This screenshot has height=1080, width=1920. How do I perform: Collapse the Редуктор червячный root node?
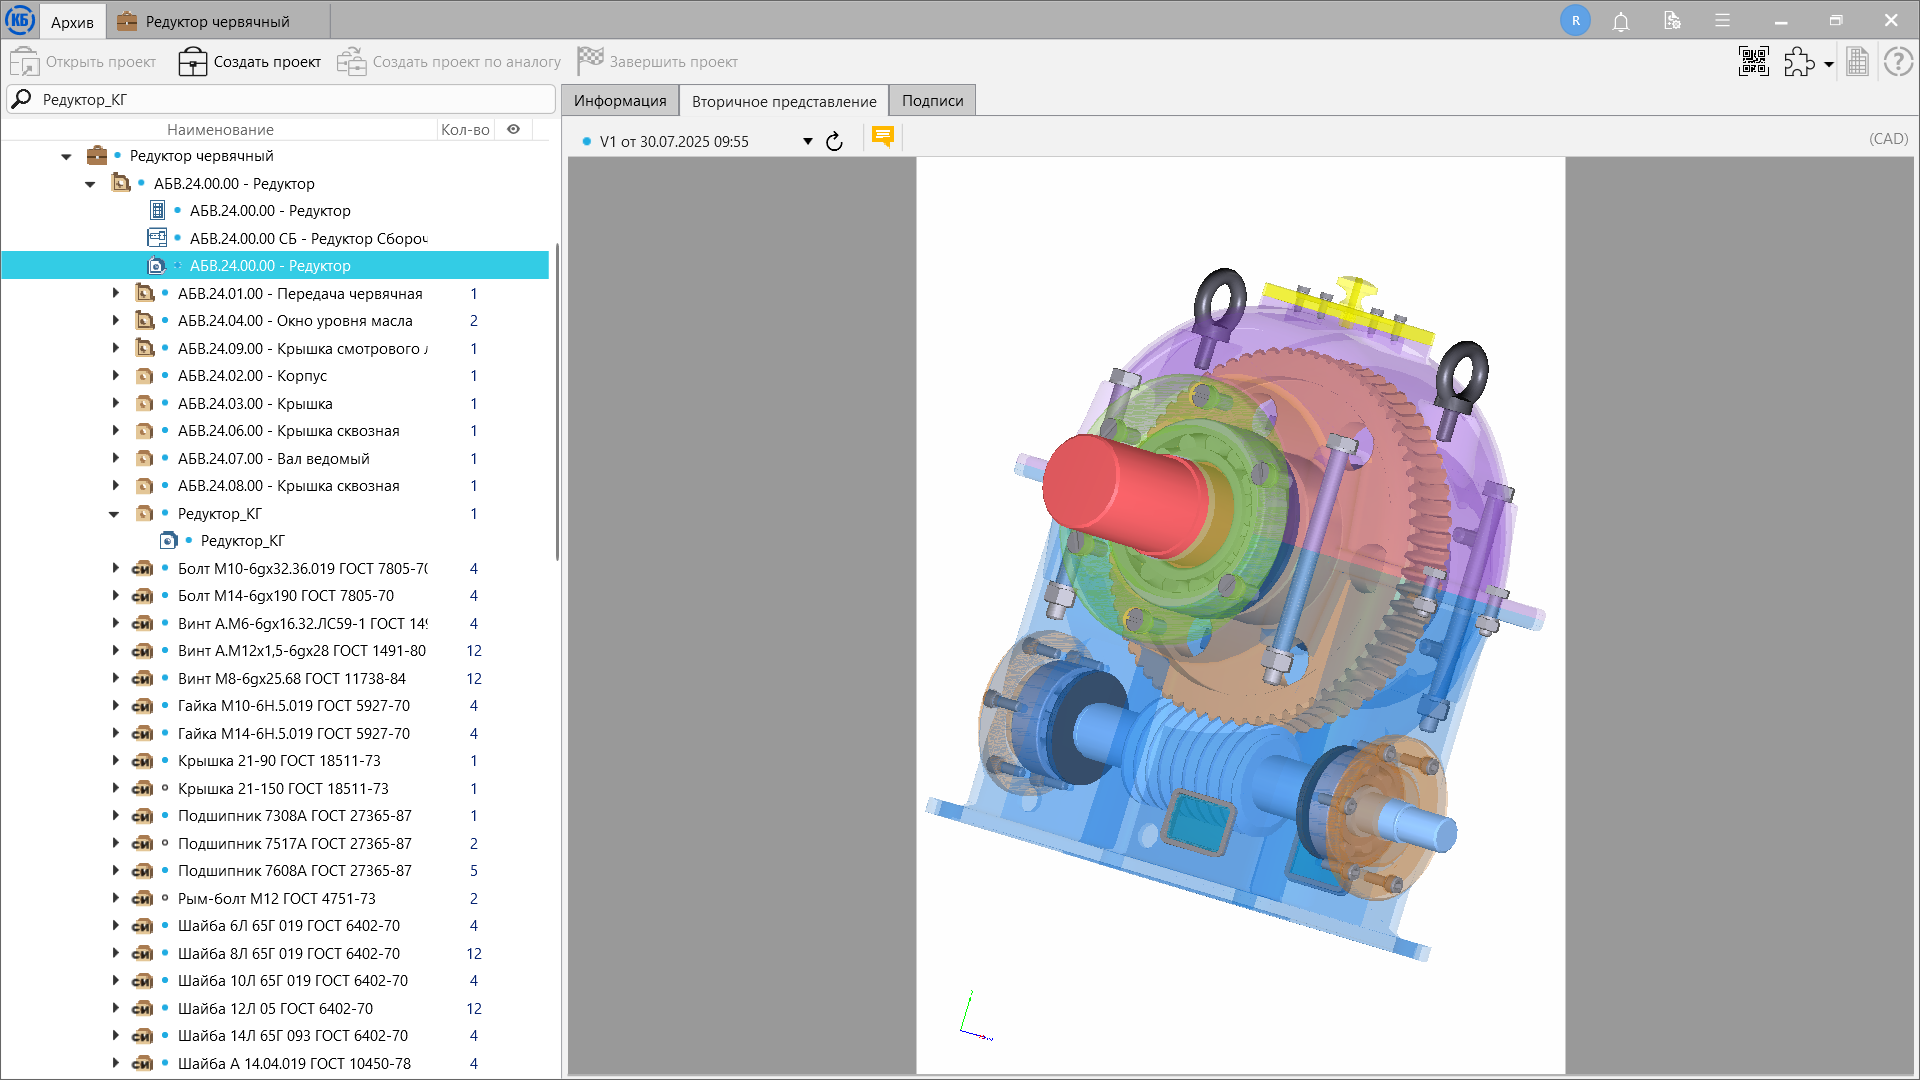pos(66,156)
